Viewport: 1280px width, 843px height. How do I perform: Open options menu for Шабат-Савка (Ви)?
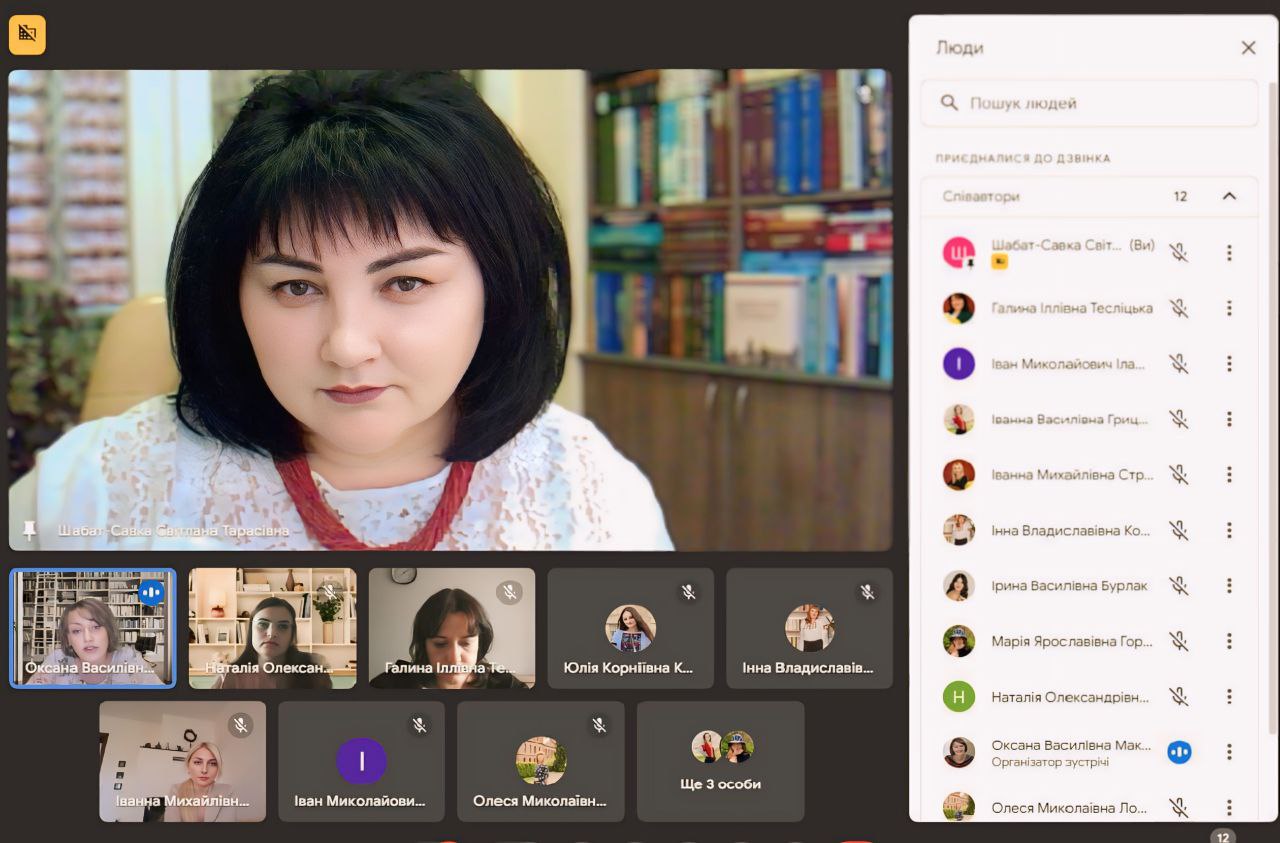point(1229,253)
